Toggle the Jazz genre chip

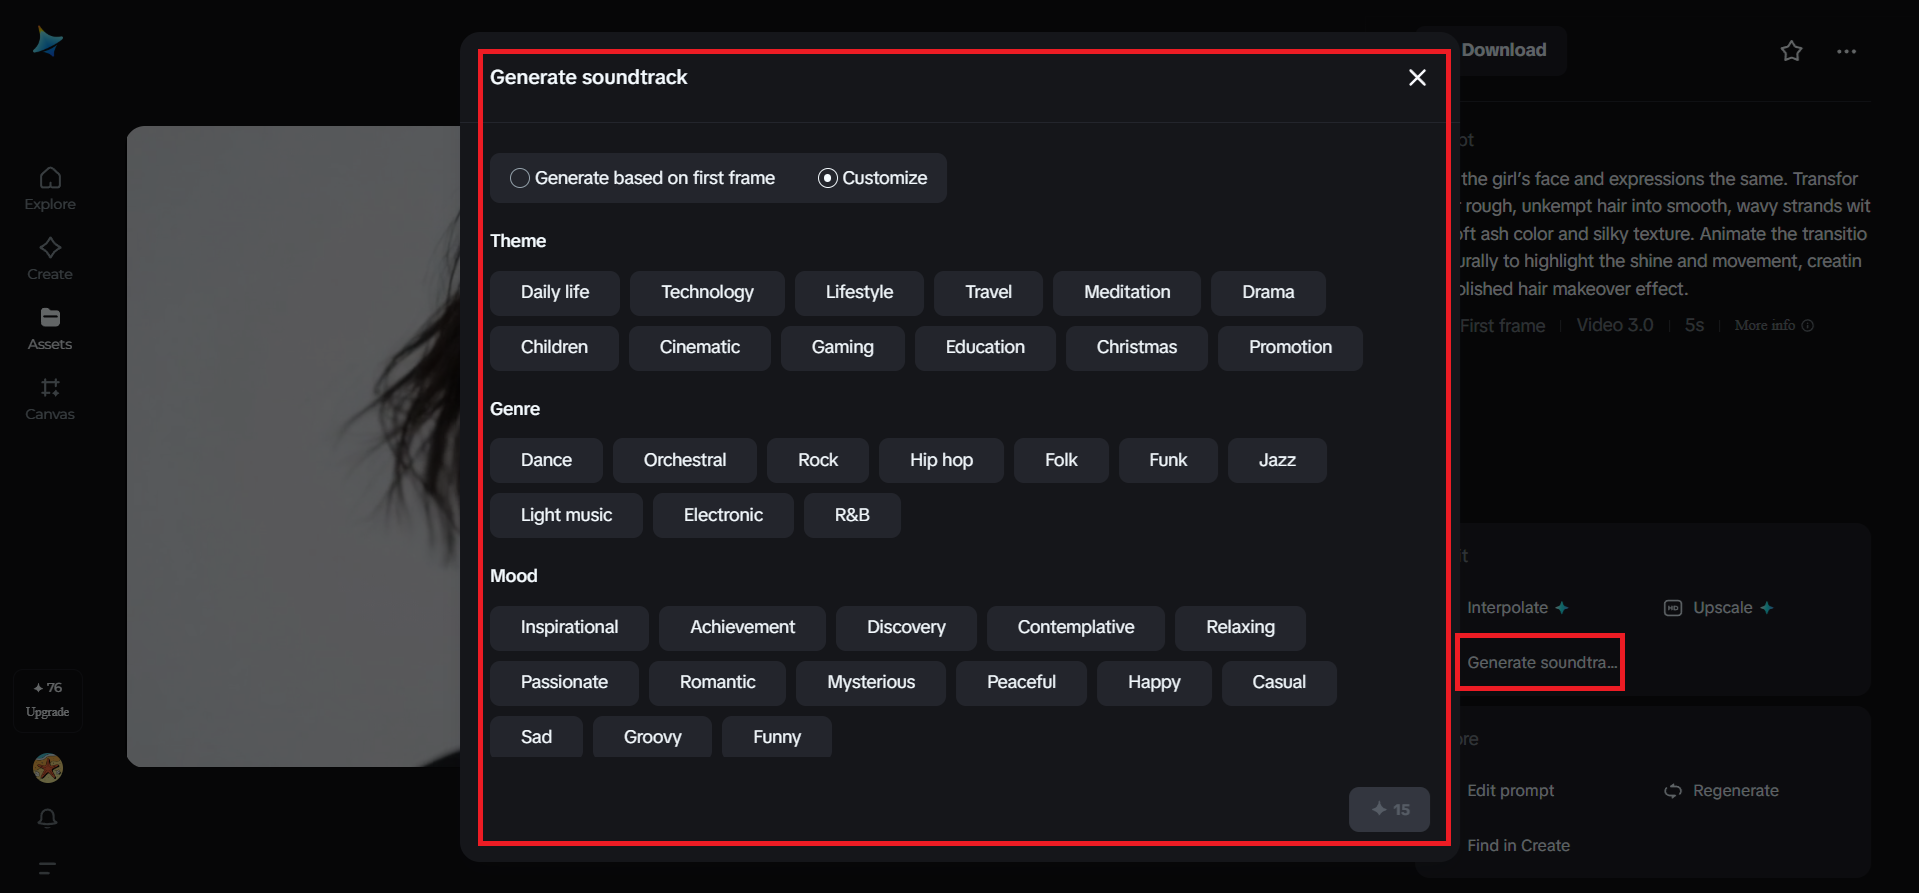(1276, 460)
